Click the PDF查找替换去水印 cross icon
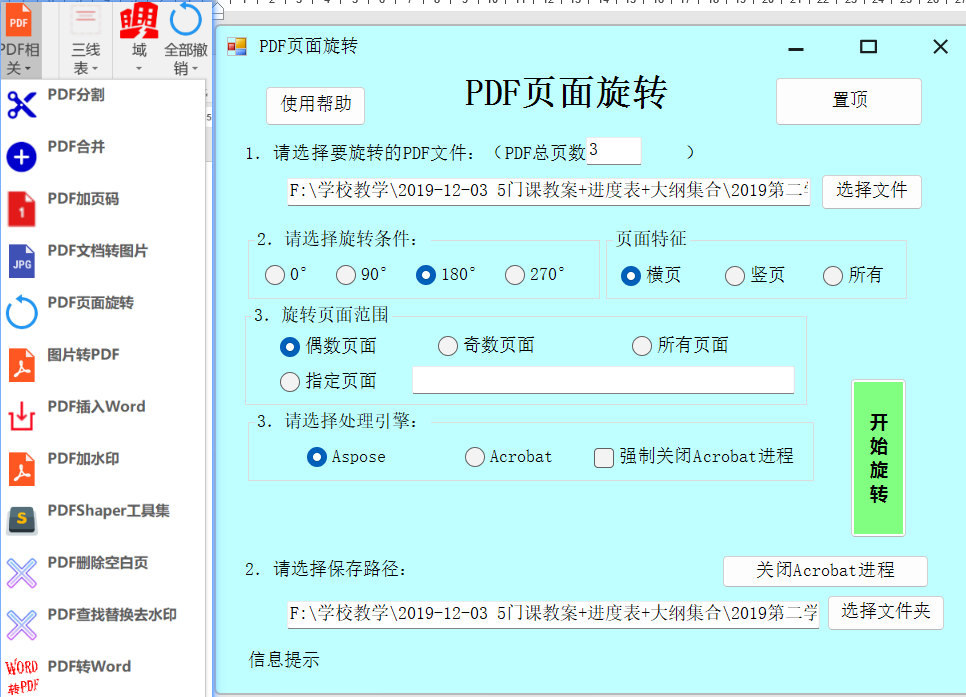The height and width of the screenshot is (697, 966). pos(22,624)
